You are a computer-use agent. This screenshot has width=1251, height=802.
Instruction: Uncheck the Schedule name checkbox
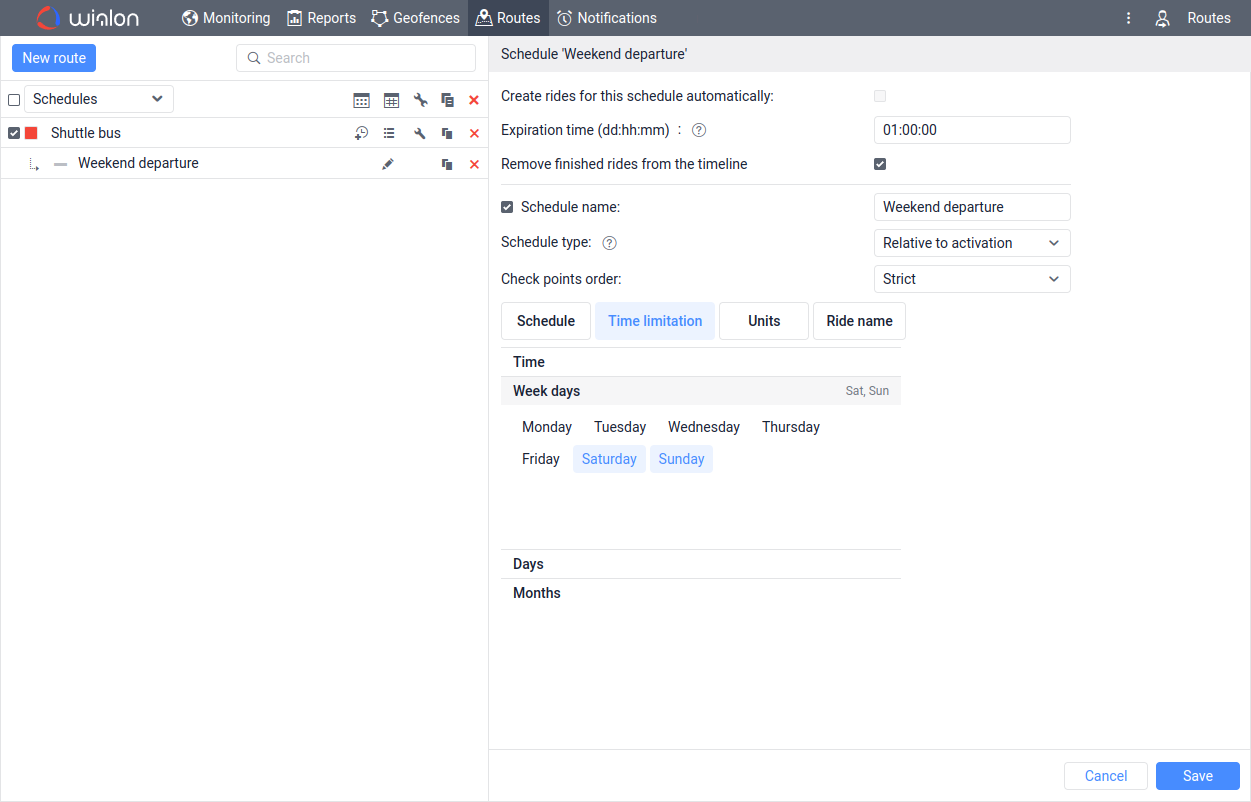tap(507, 207)
